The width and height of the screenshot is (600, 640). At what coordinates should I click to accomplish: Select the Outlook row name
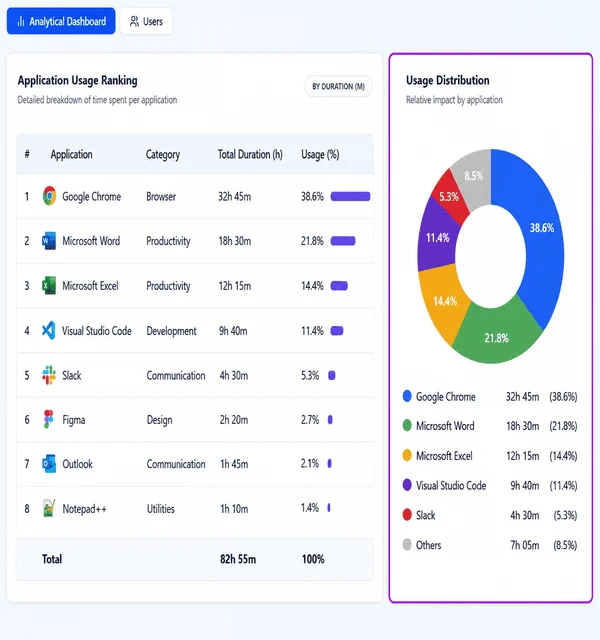pos(78,464)
